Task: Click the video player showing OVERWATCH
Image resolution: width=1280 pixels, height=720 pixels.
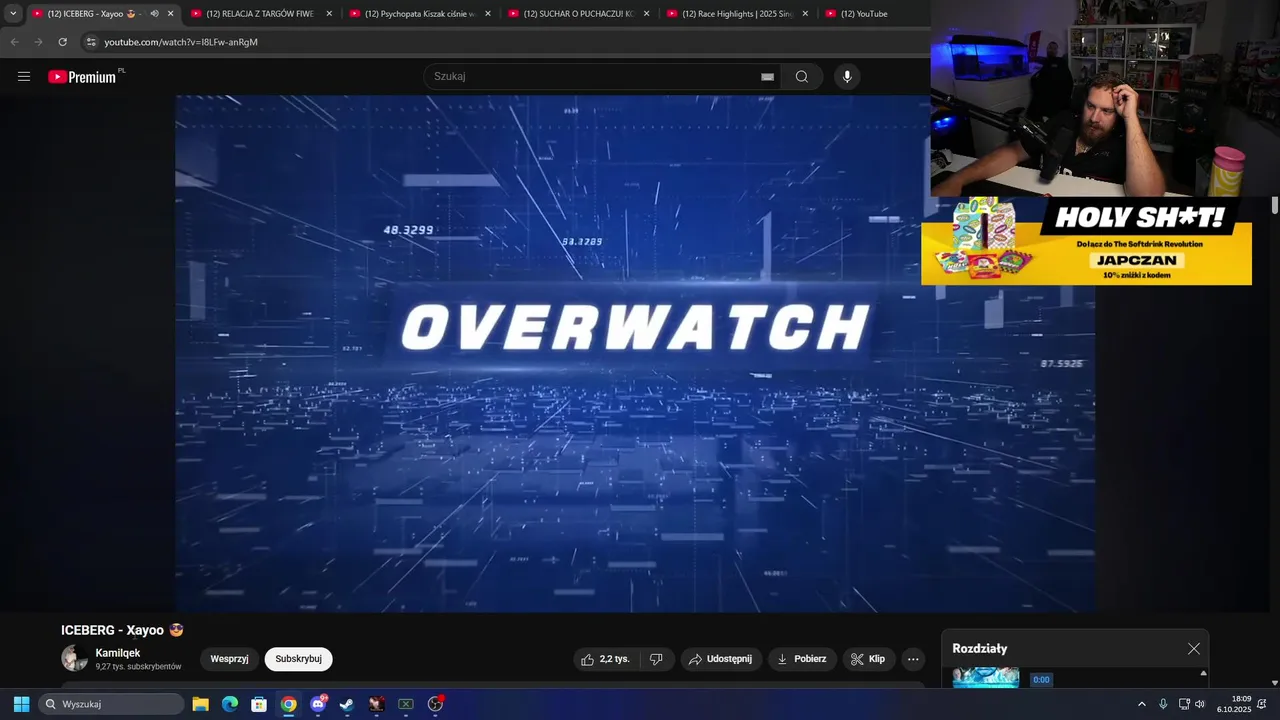Action: click(635, 353)
